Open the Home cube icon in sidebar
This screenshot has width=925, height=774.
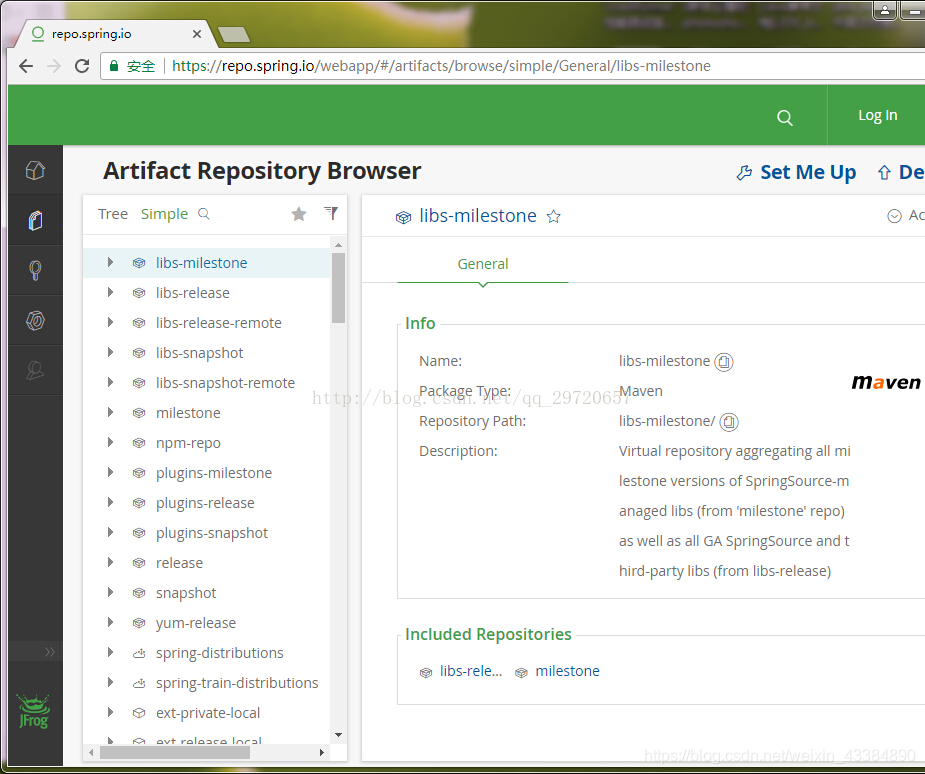click(x=35, y=170)
